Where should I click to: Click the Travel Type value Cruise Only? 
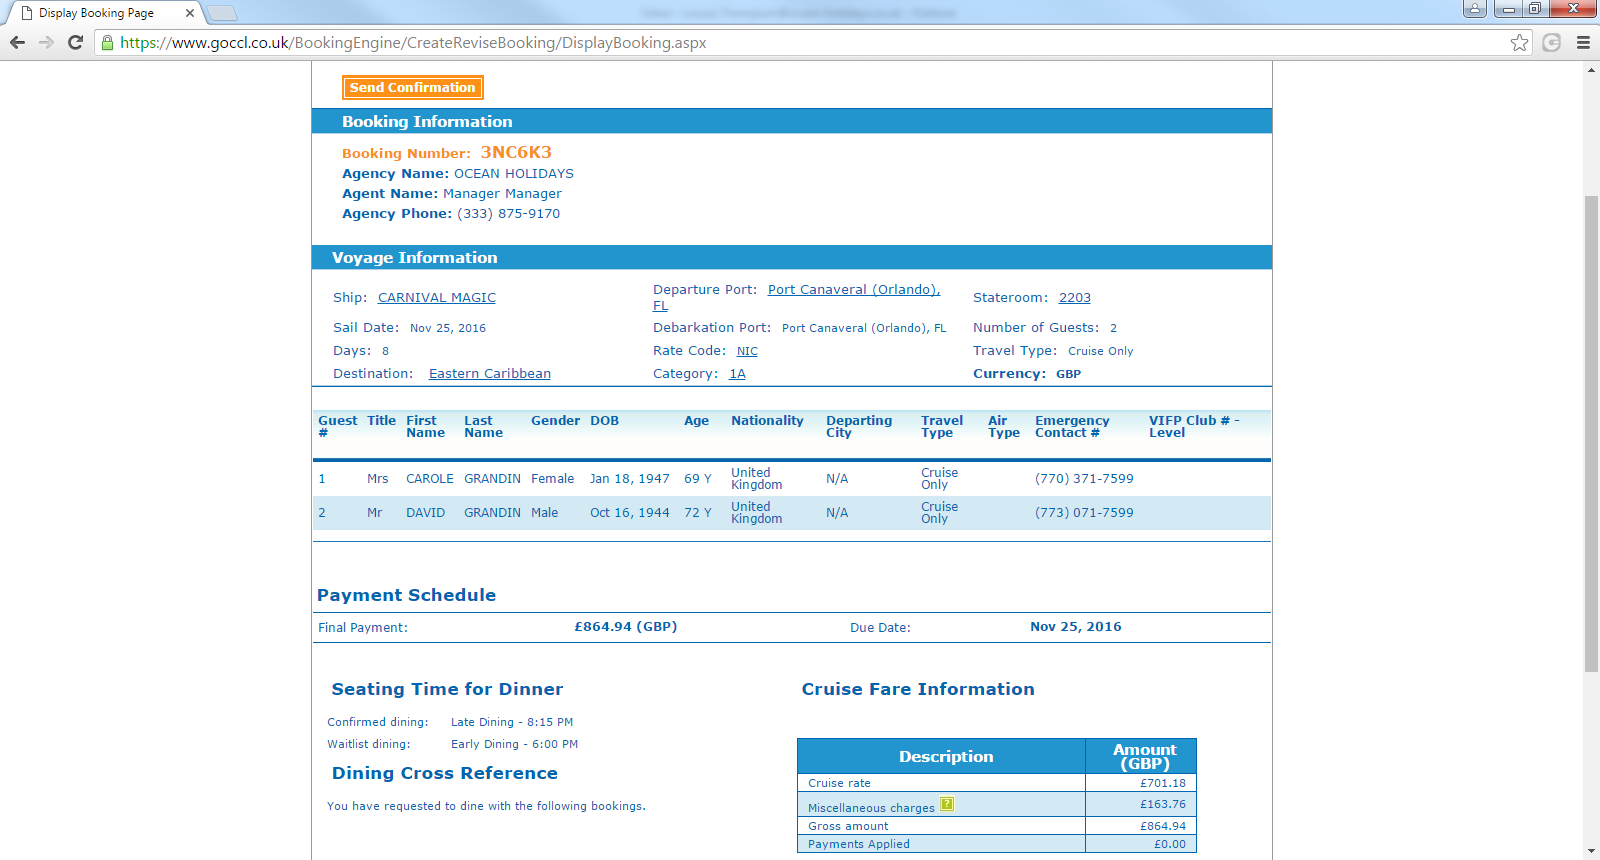tap(1101, 351)
